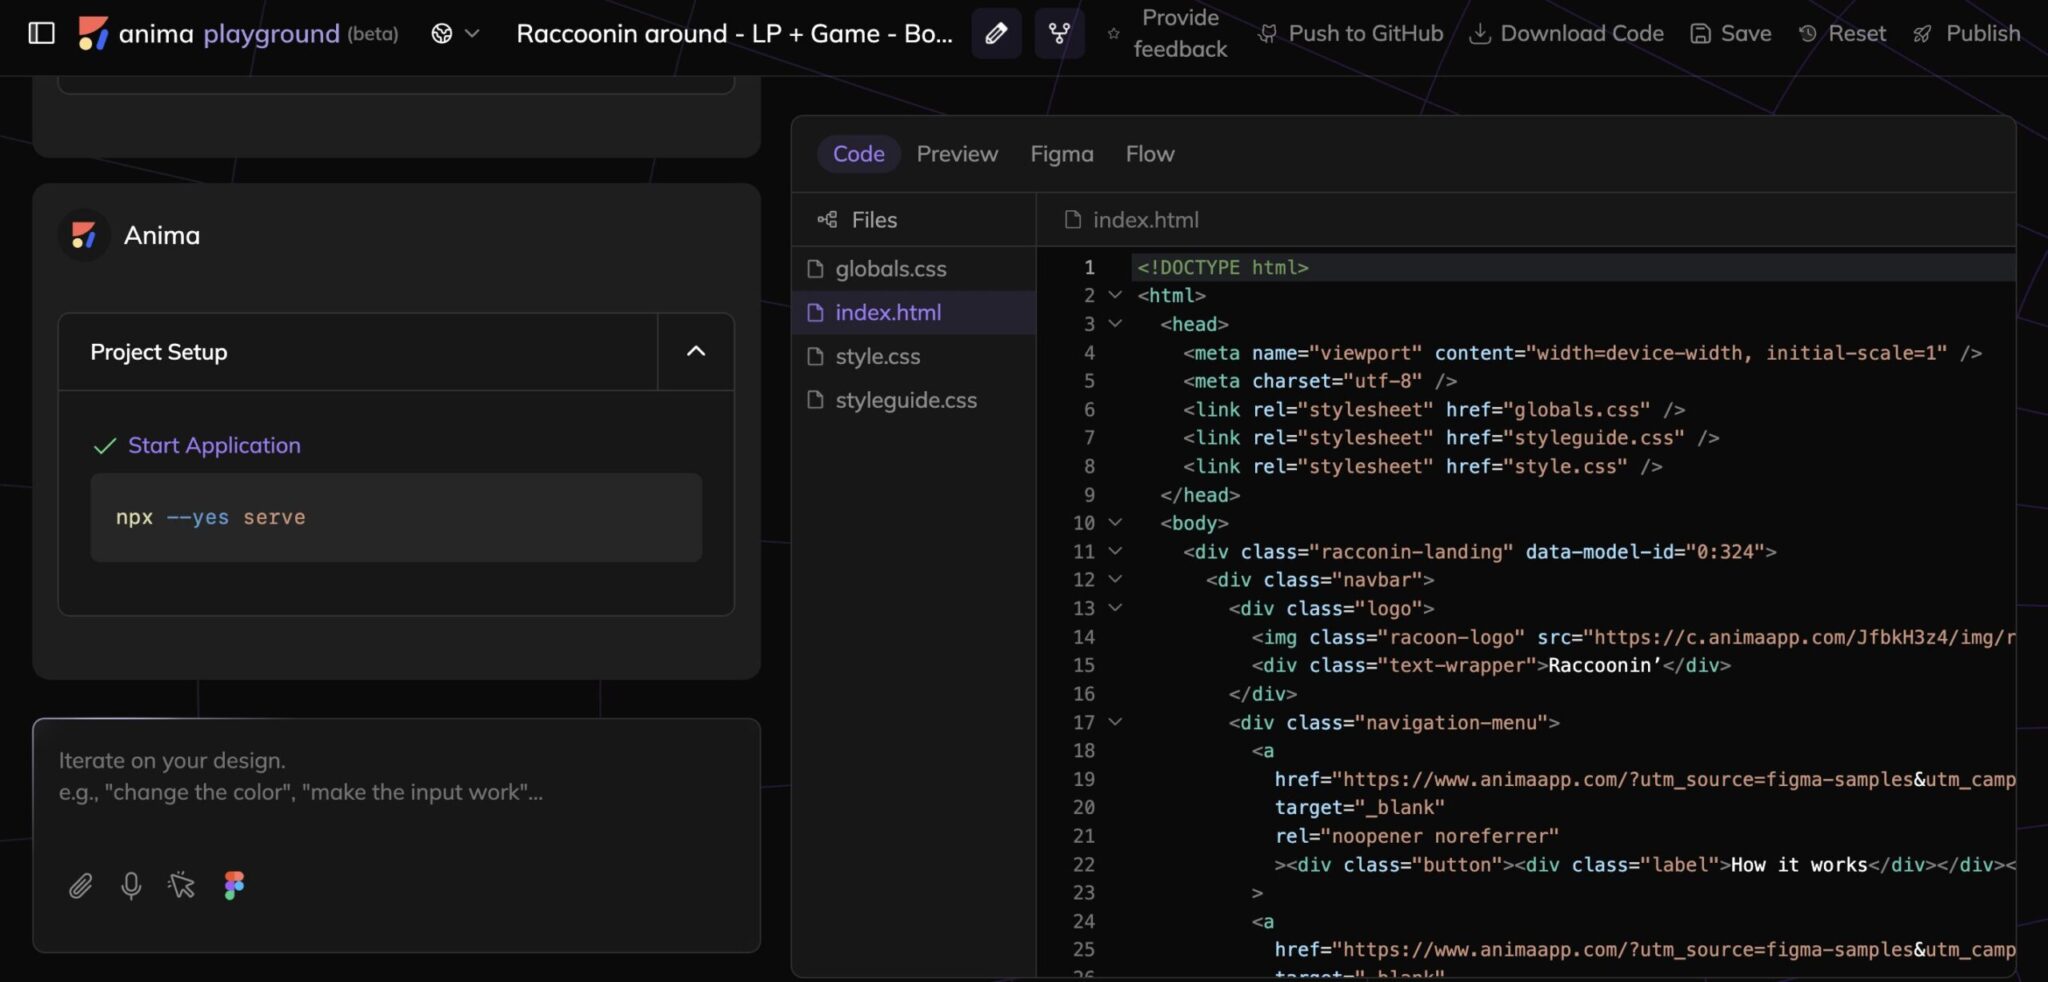Click the iterate on your design input field
Viewport: 2048px width, 982px height.
(350, 790)
